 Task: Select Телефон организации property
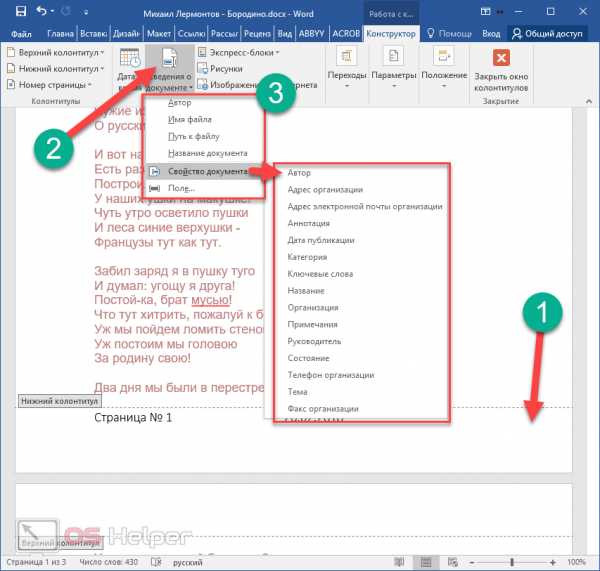331,375
